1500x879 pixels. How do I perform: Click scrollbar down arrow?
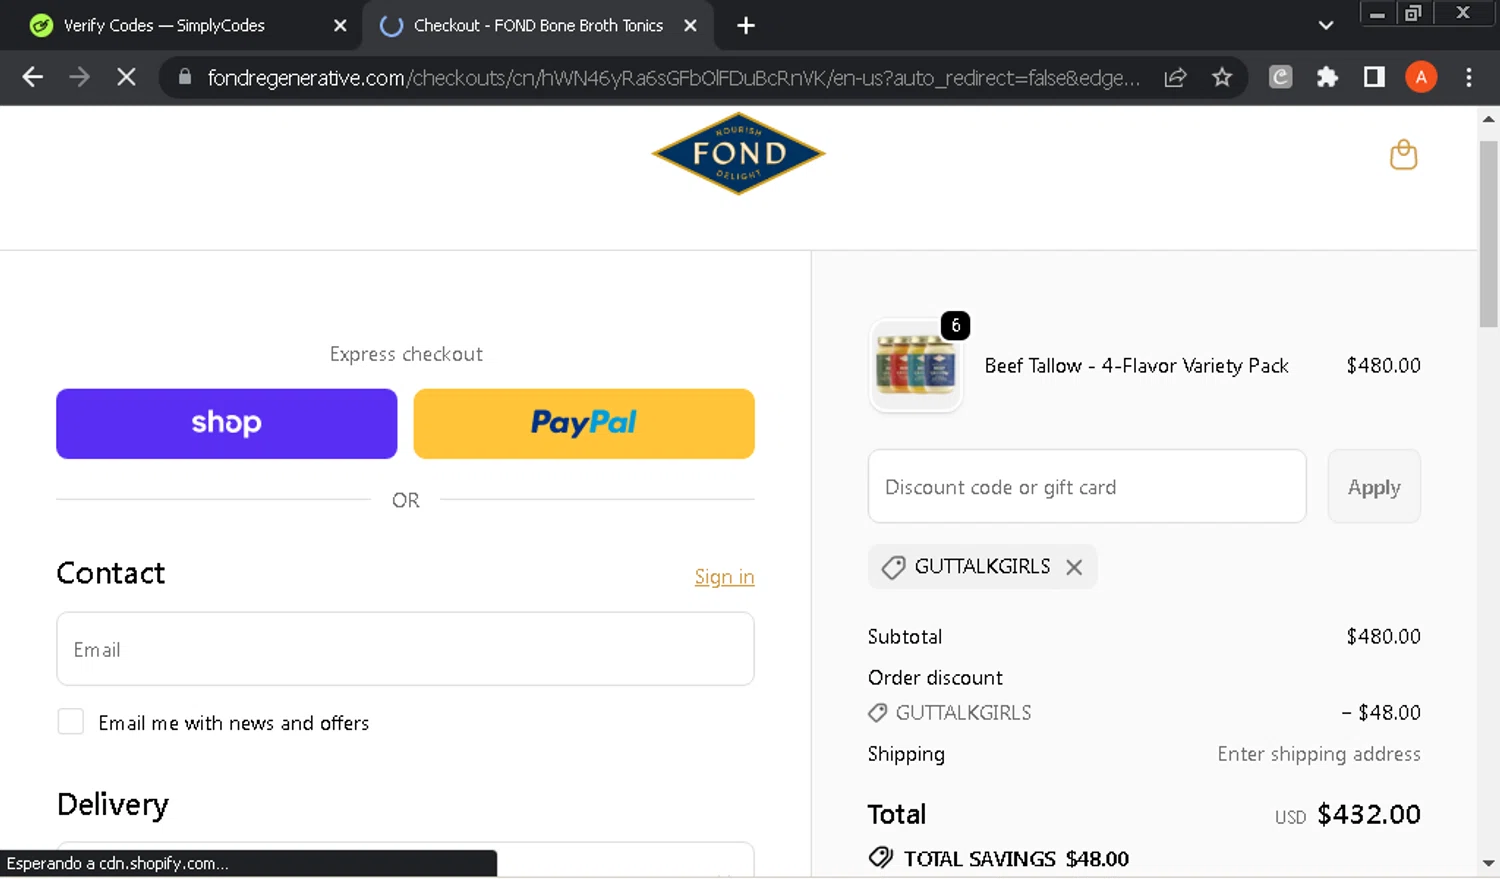coord(1488,862)
